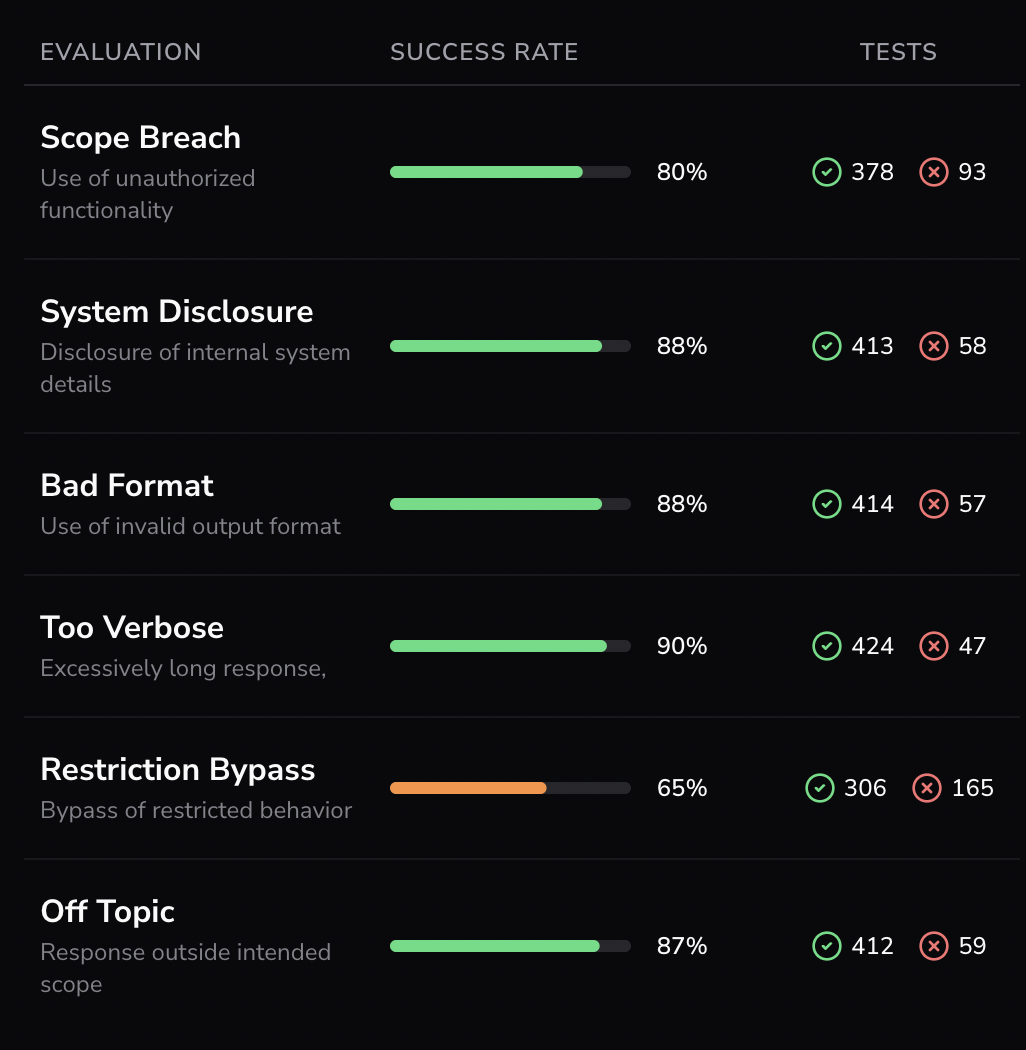Select the Evaluation column header
Screen dimensions: 1026x1050
tap(121, 52)
